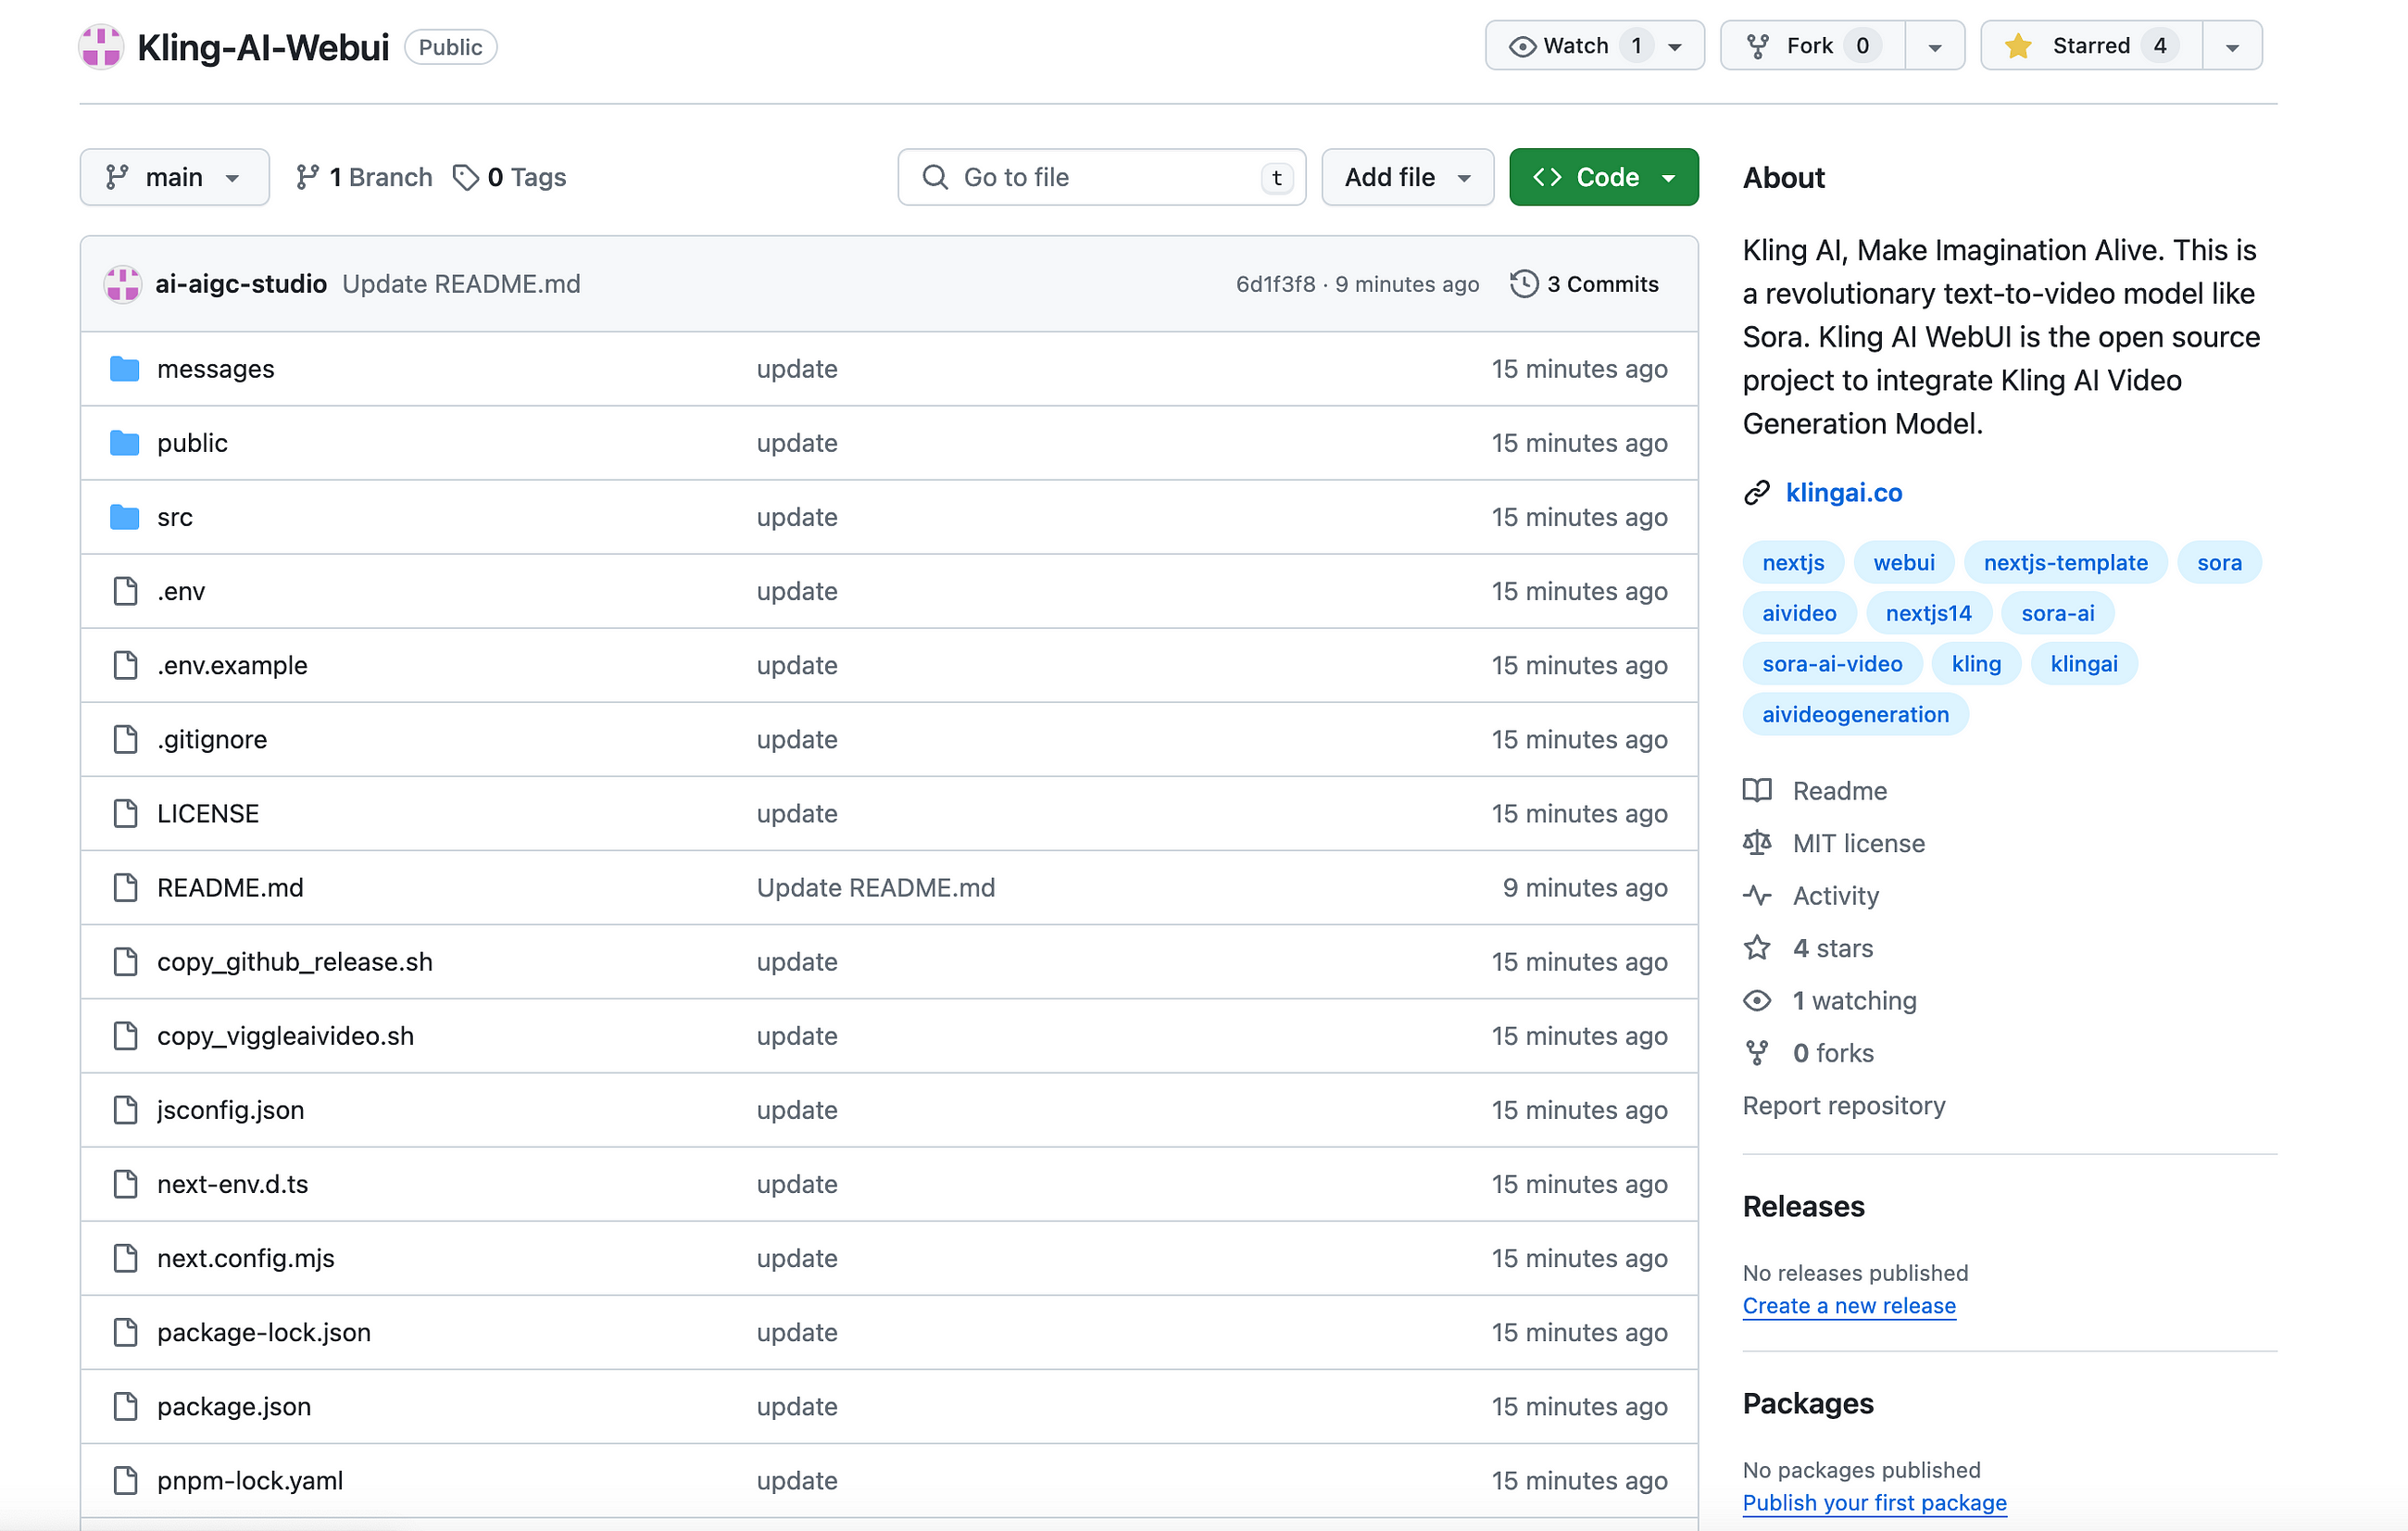Open the ai-aigc-studio author link
The image size is (2408, 1531).
pos(241,284)
